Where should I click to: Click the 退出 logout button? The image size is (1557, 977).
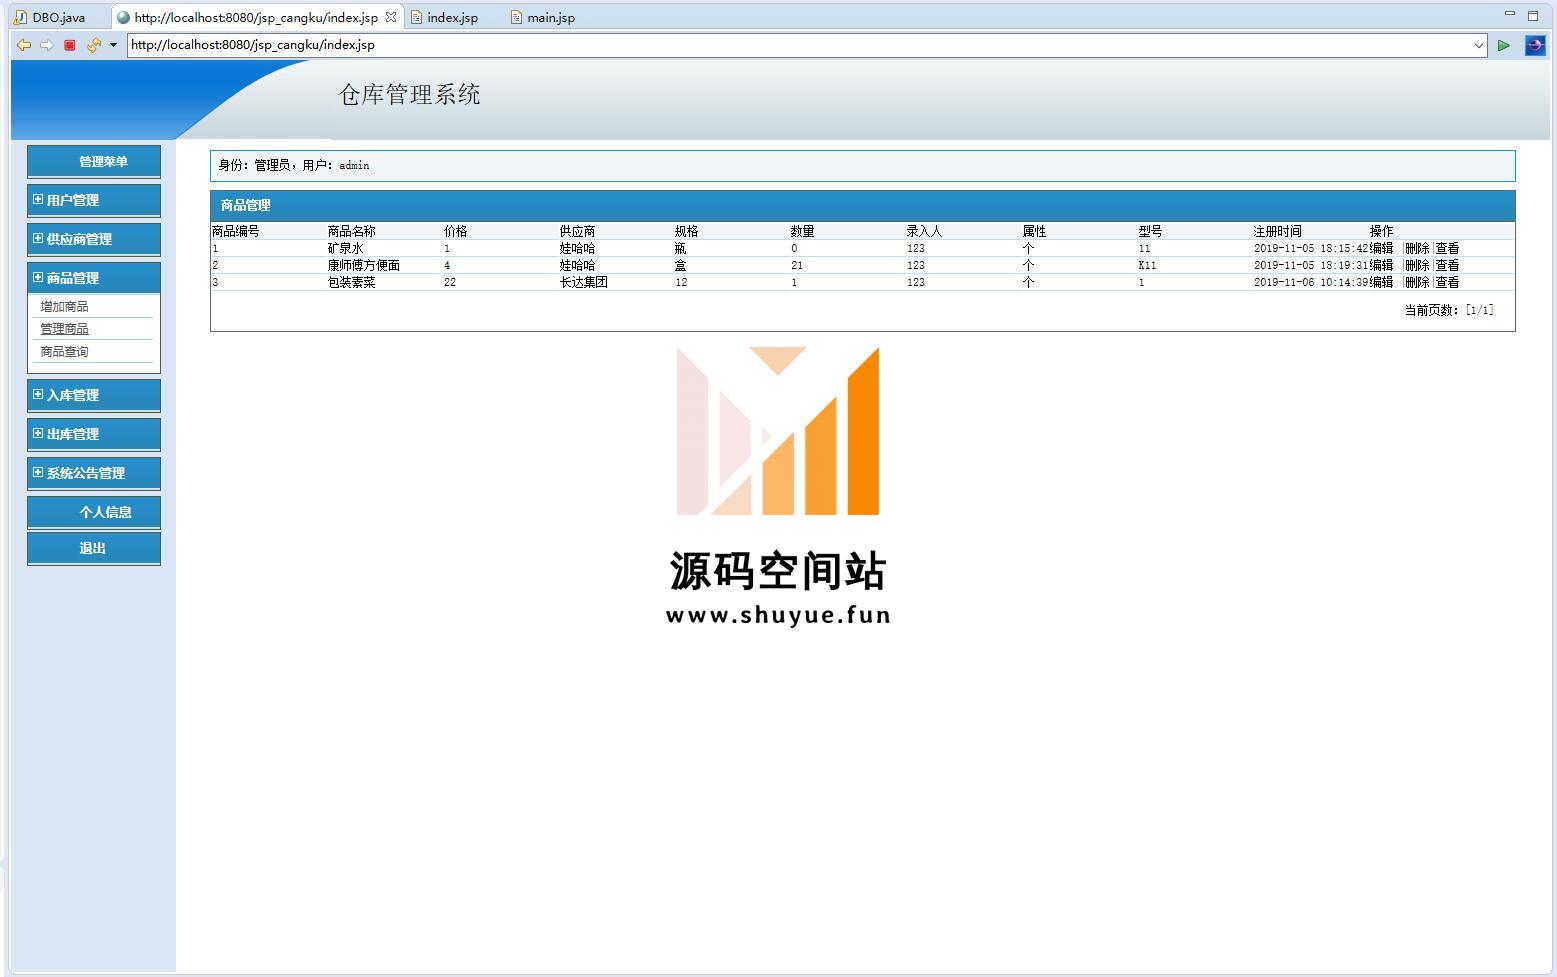94,548
